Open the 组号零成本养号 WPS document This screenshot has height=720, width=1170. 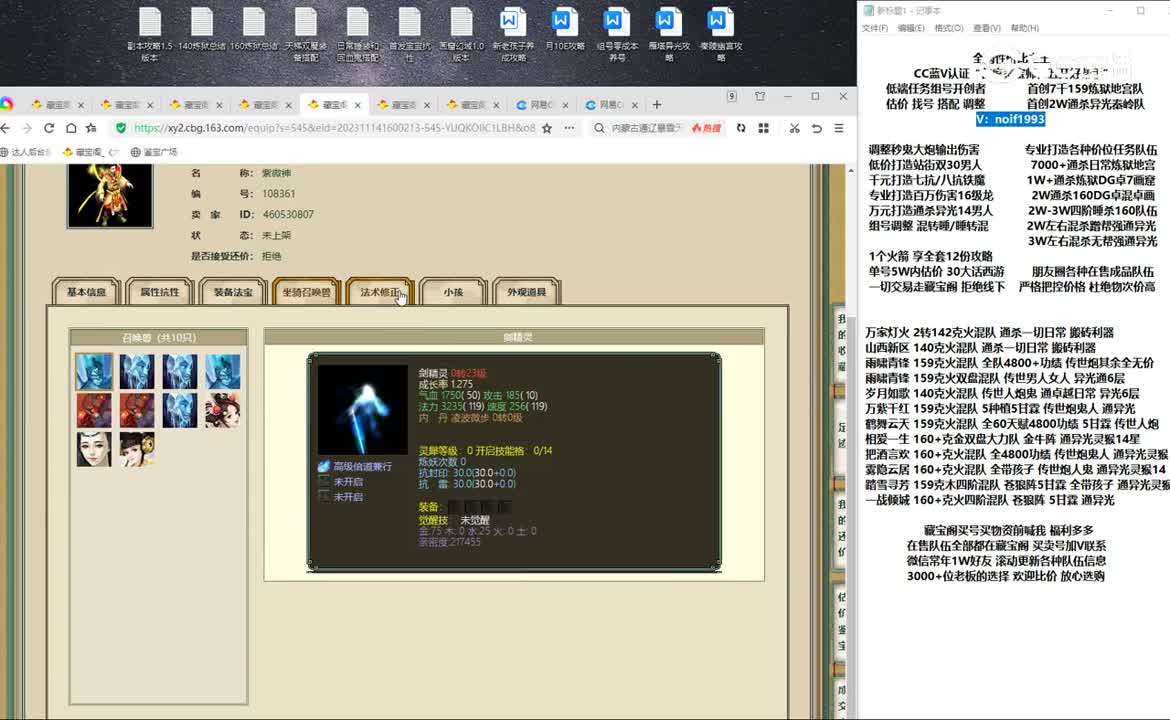click(x=617, y=34)
